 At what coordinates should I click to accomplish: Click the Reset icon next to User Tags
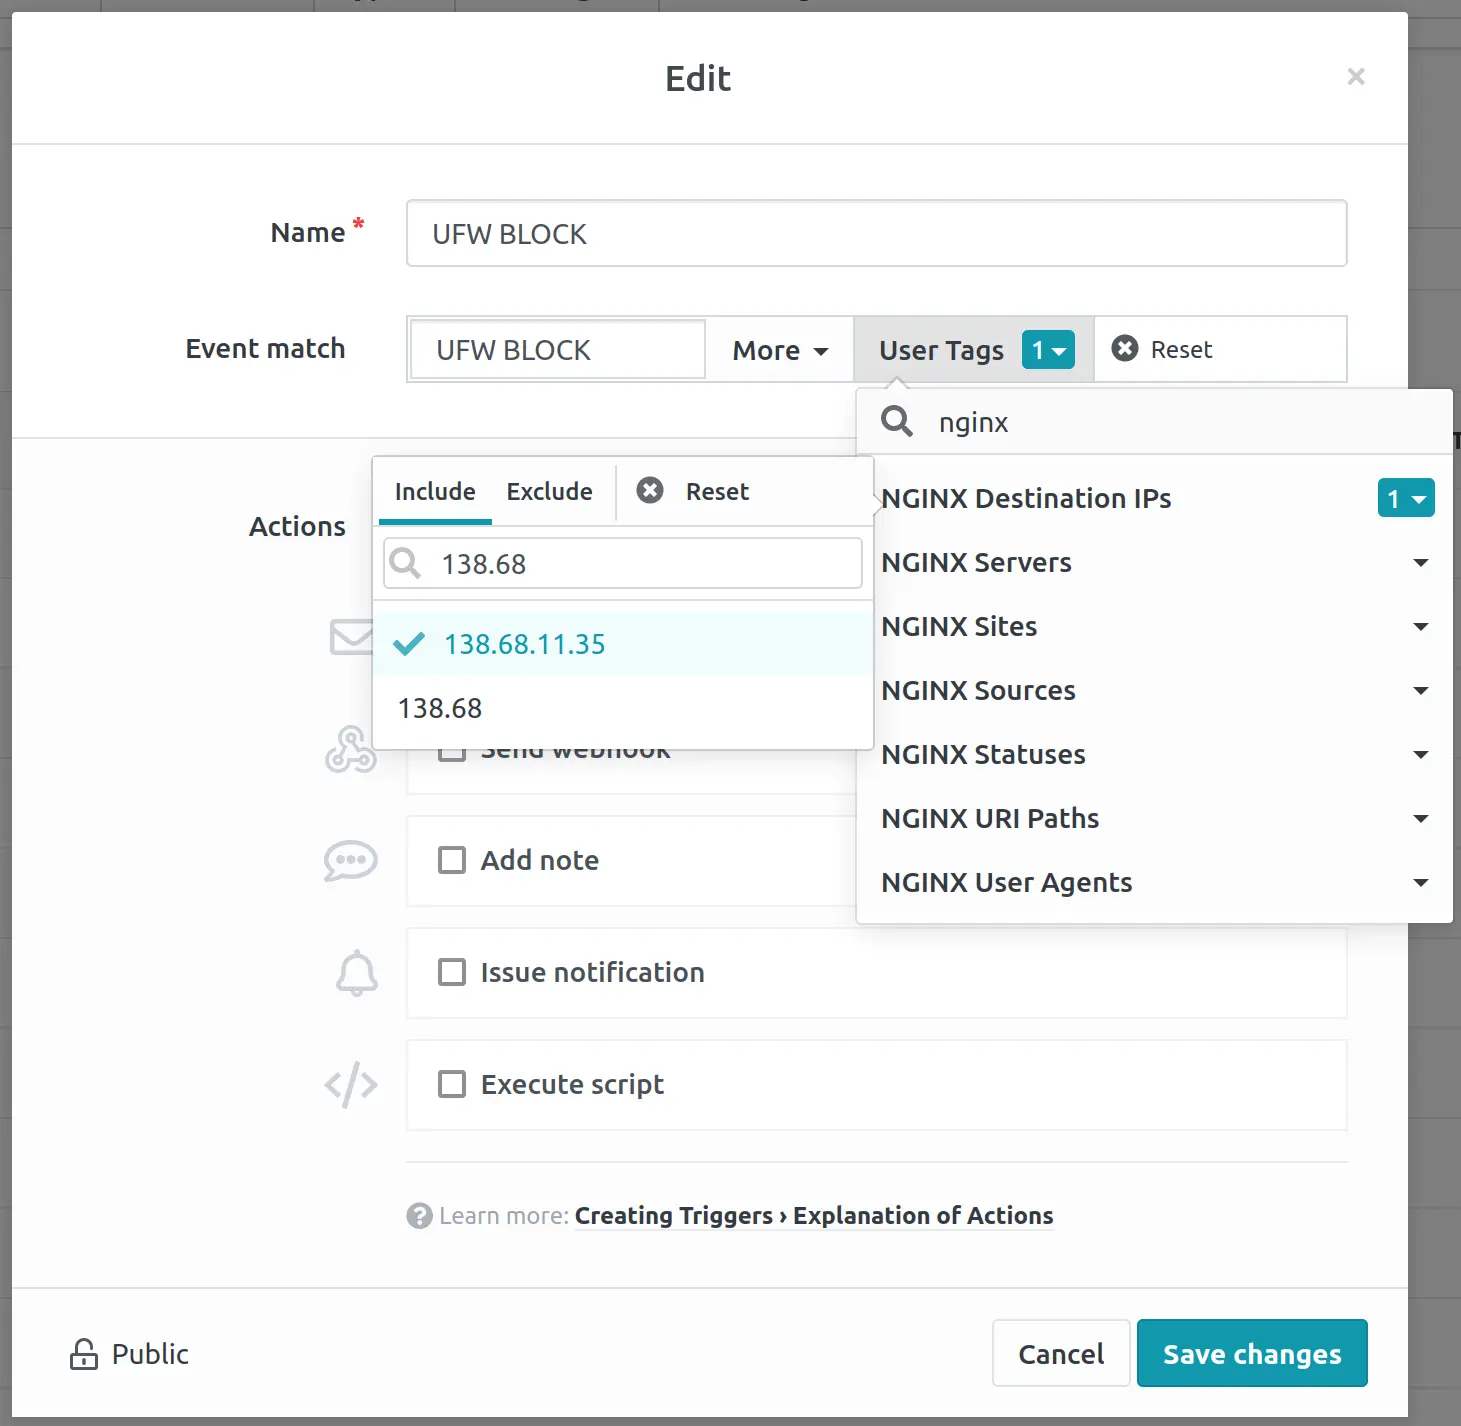tap(1125, 349)
